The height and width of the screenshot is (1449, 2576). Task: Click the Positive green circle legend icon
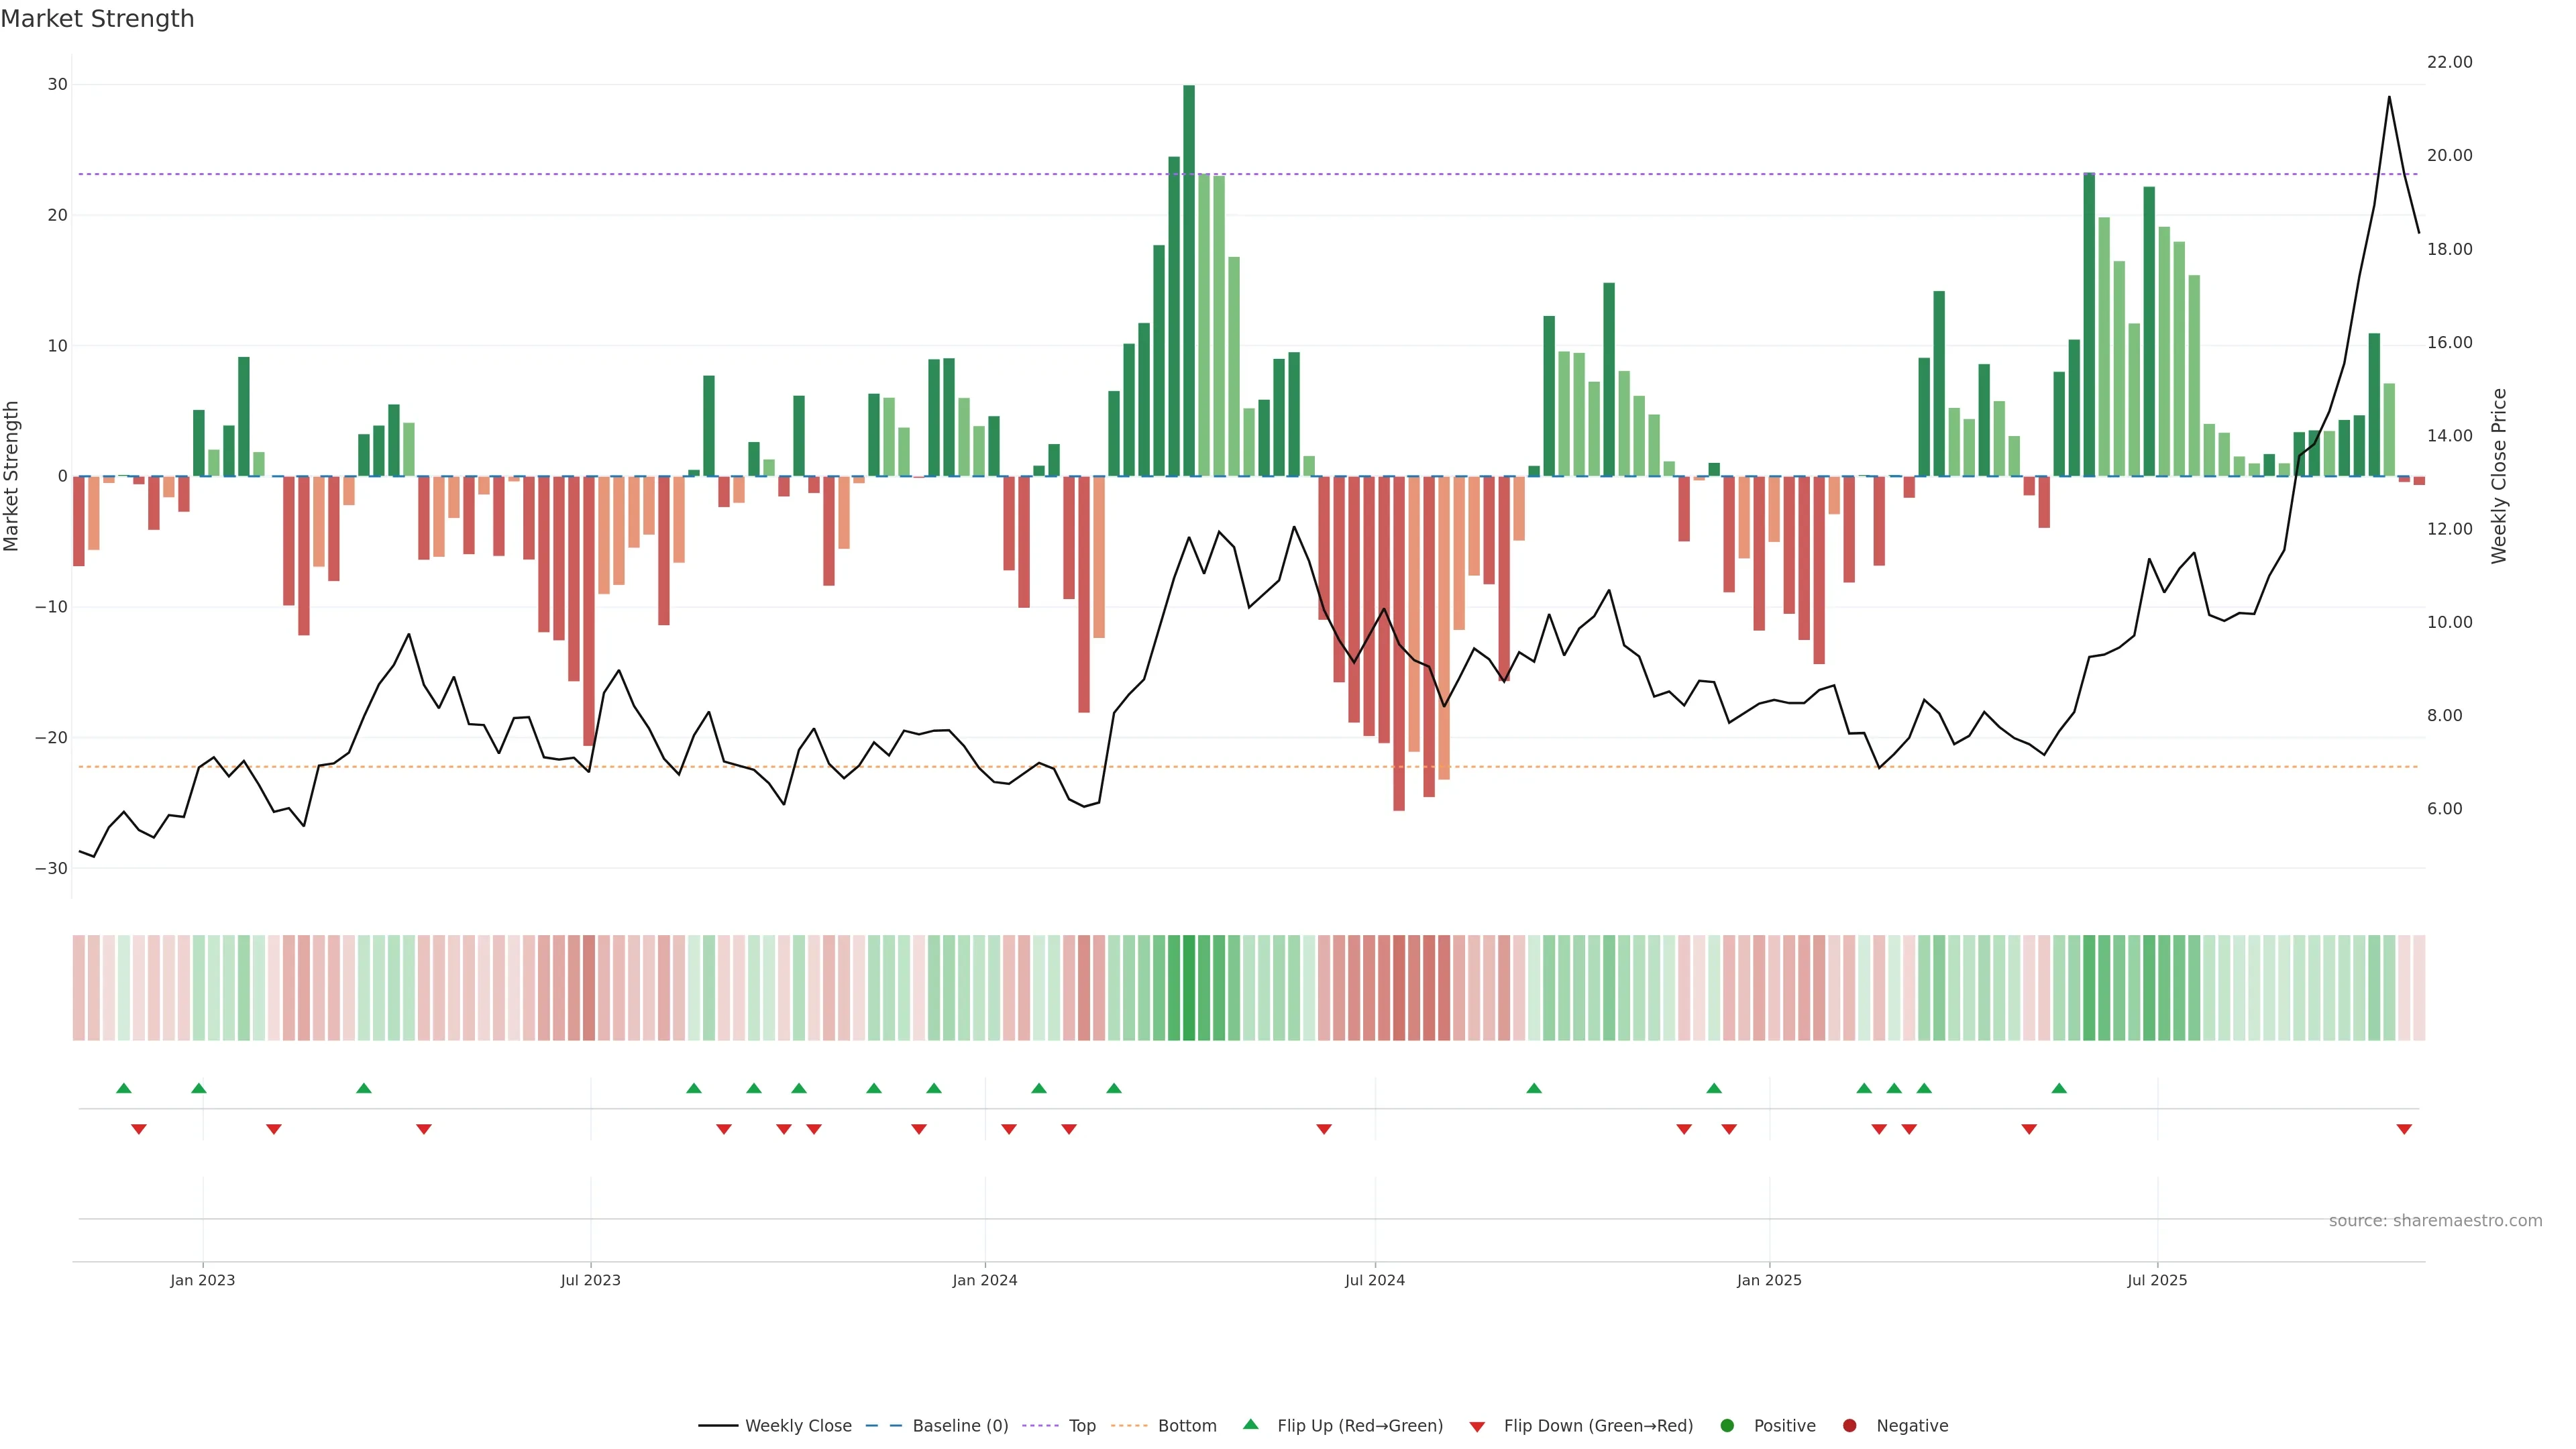point(1727,1426)
